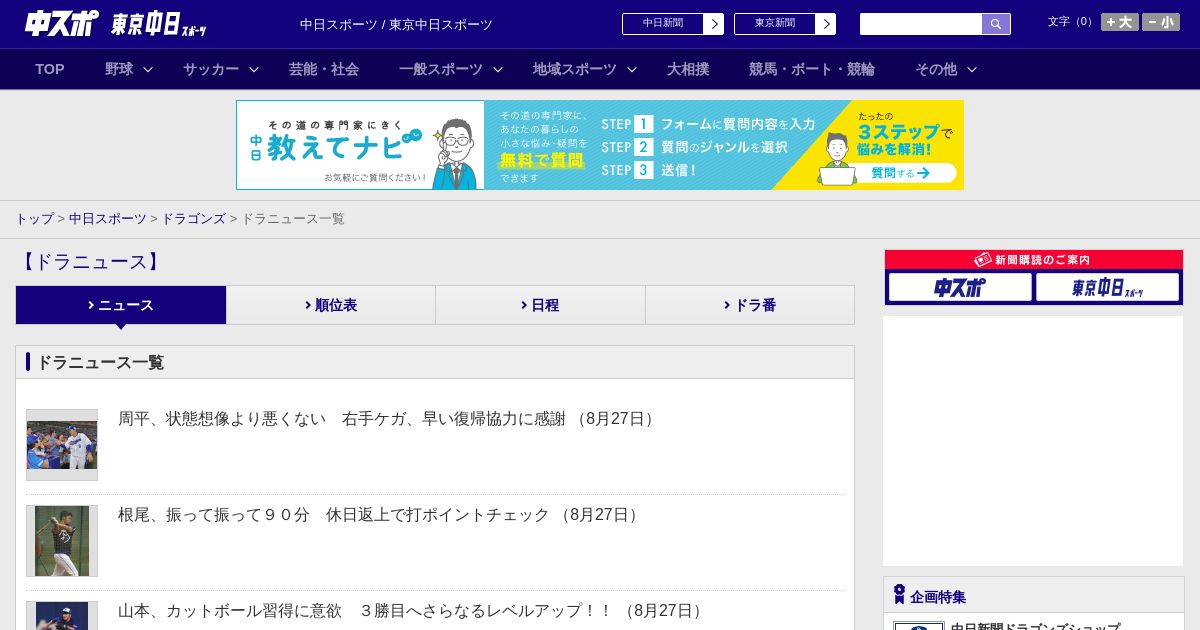Go to トップ breadcrumb link

(35, 219)
